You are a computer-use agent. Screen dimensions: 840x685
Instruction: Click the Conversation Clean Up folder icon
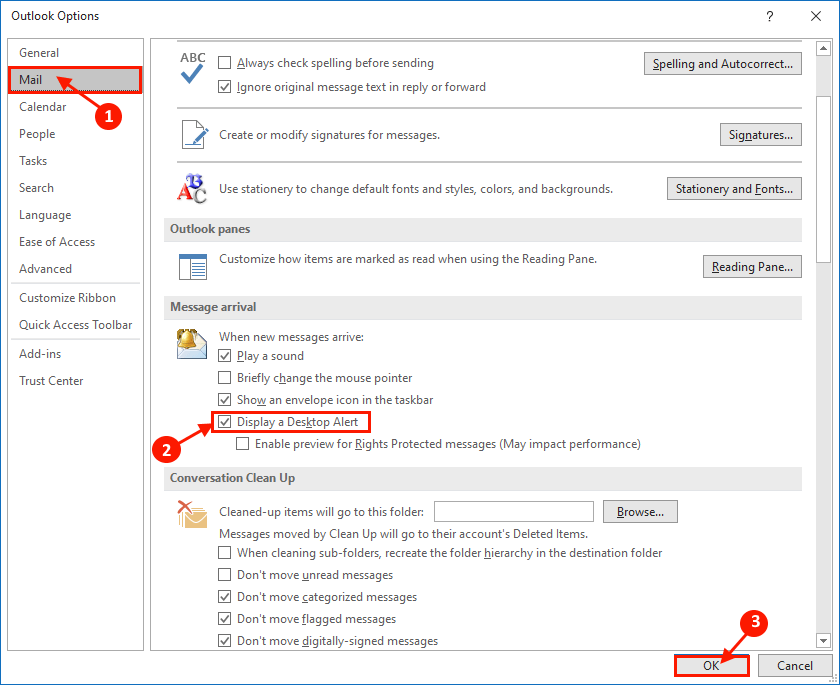pos(192,513)
